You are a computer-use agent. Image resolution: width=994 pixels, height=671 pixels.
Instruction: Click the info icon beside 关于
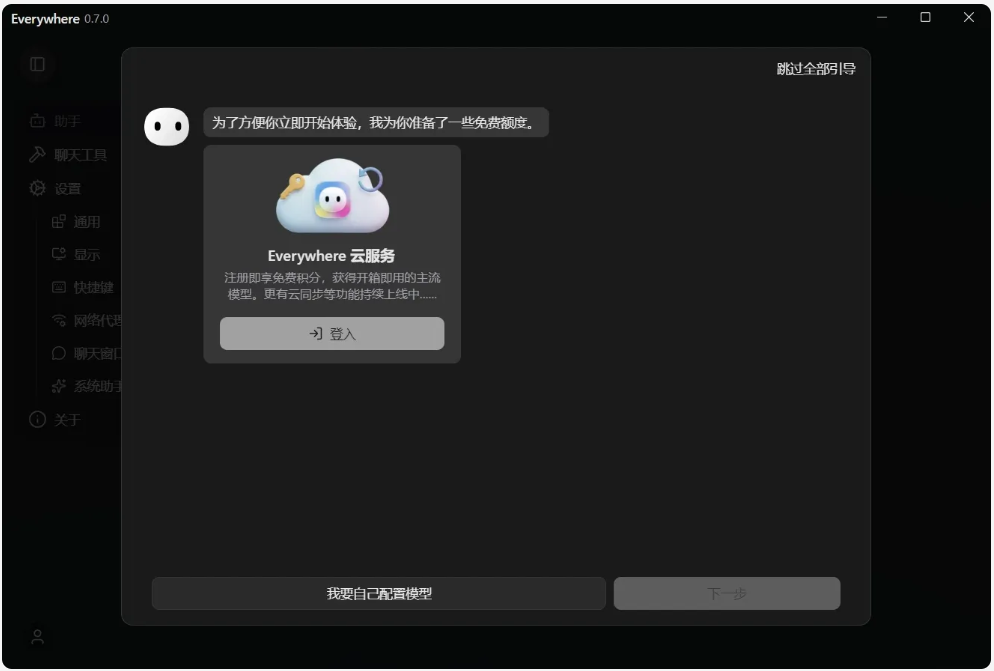point(37,419)
